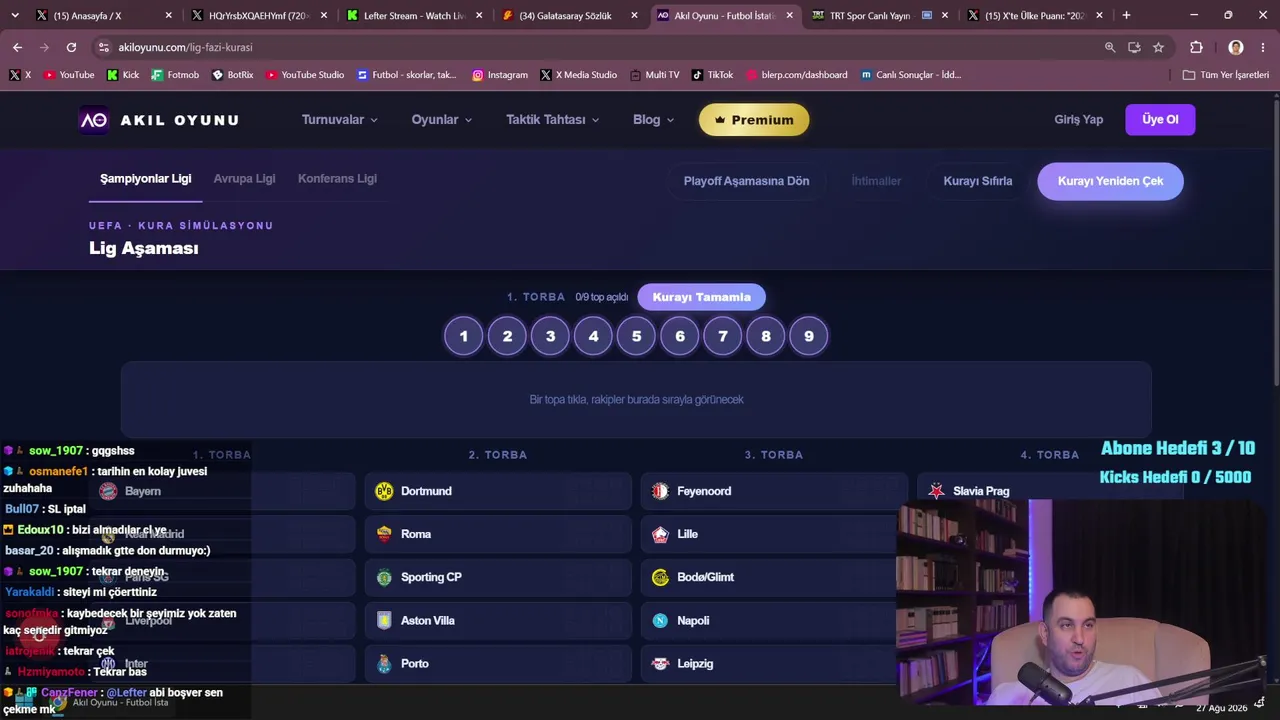Expand the Turnuvalar dropdown menu
This screenshot has height=720, width=1280.
click(x=340, y=120)
